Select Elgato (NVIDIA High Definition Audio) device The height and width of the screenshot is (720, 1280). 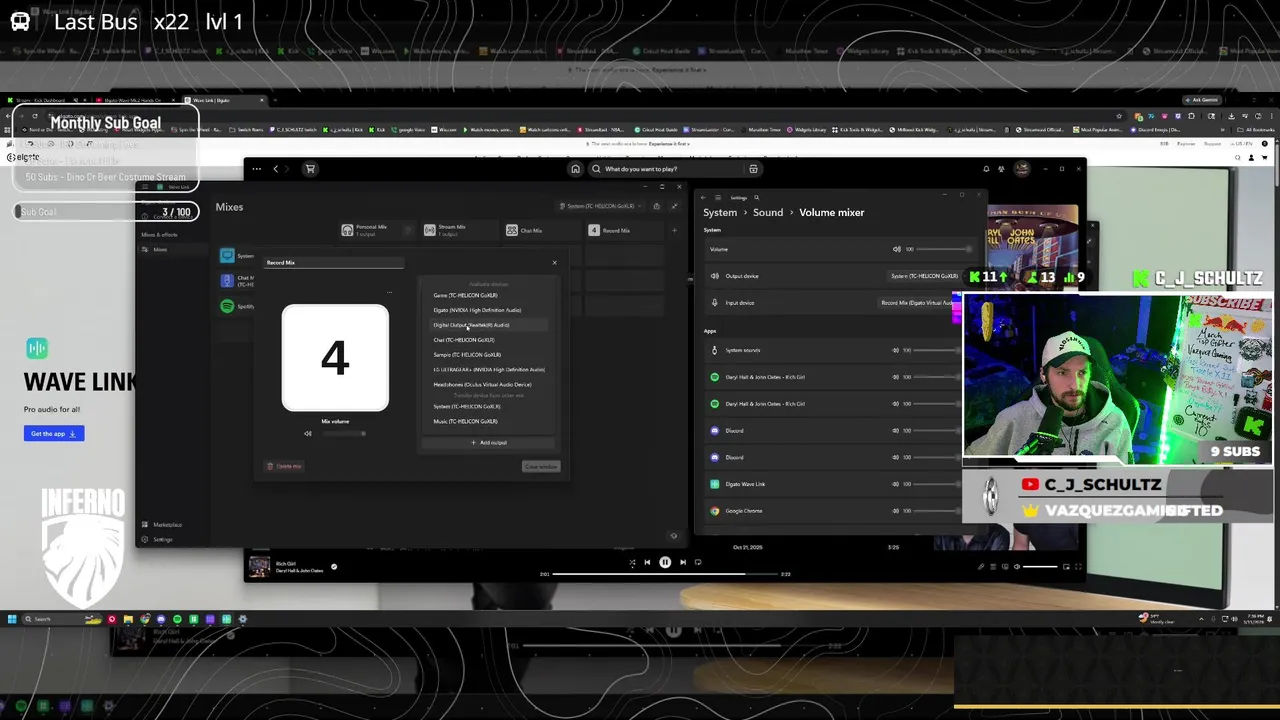pos(477,310)
